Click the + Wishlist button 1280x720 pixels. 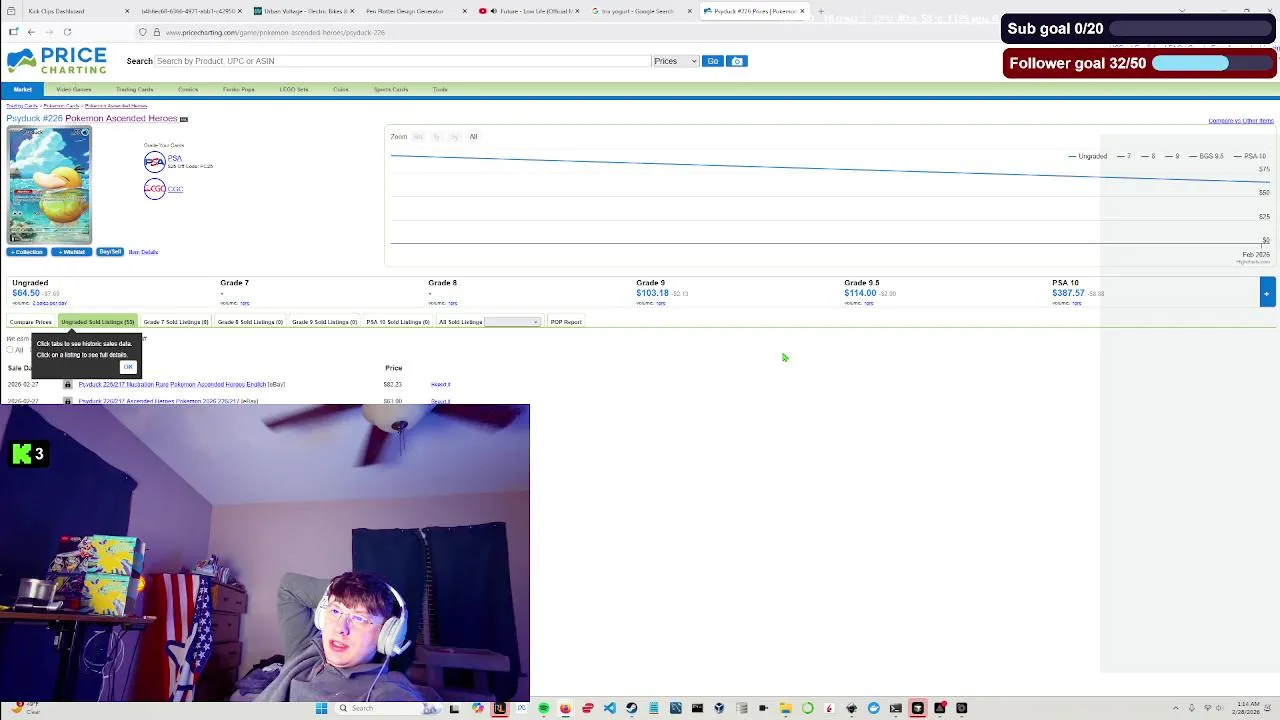point(71,252)
